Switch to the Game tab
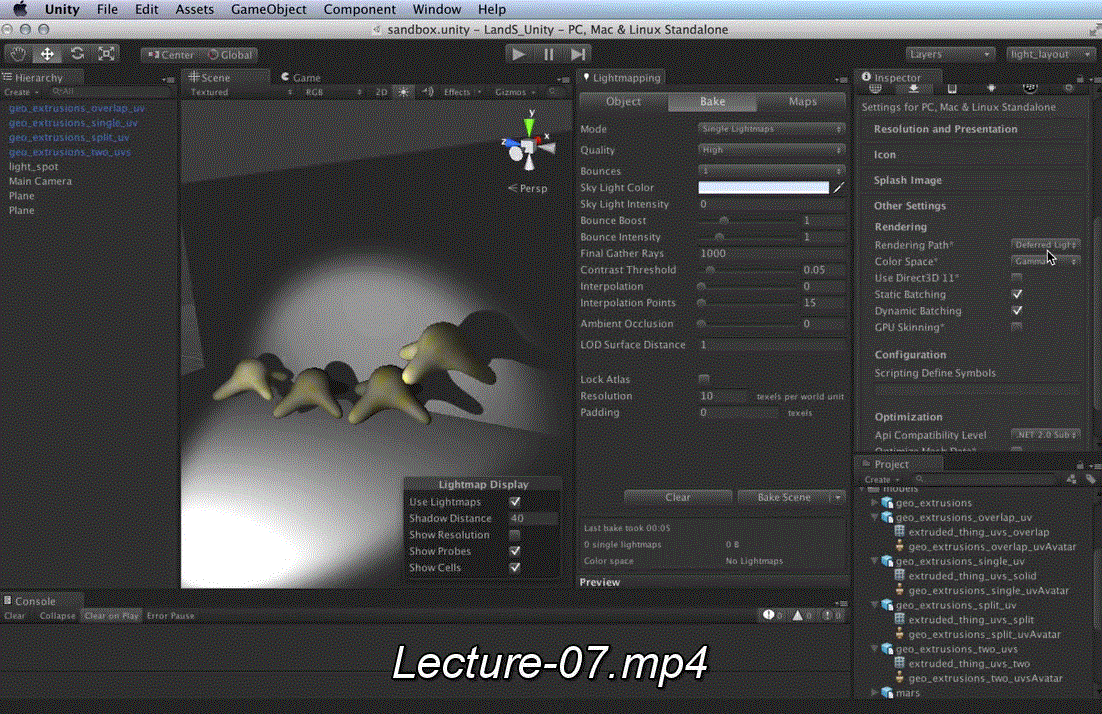 point(302,77)
